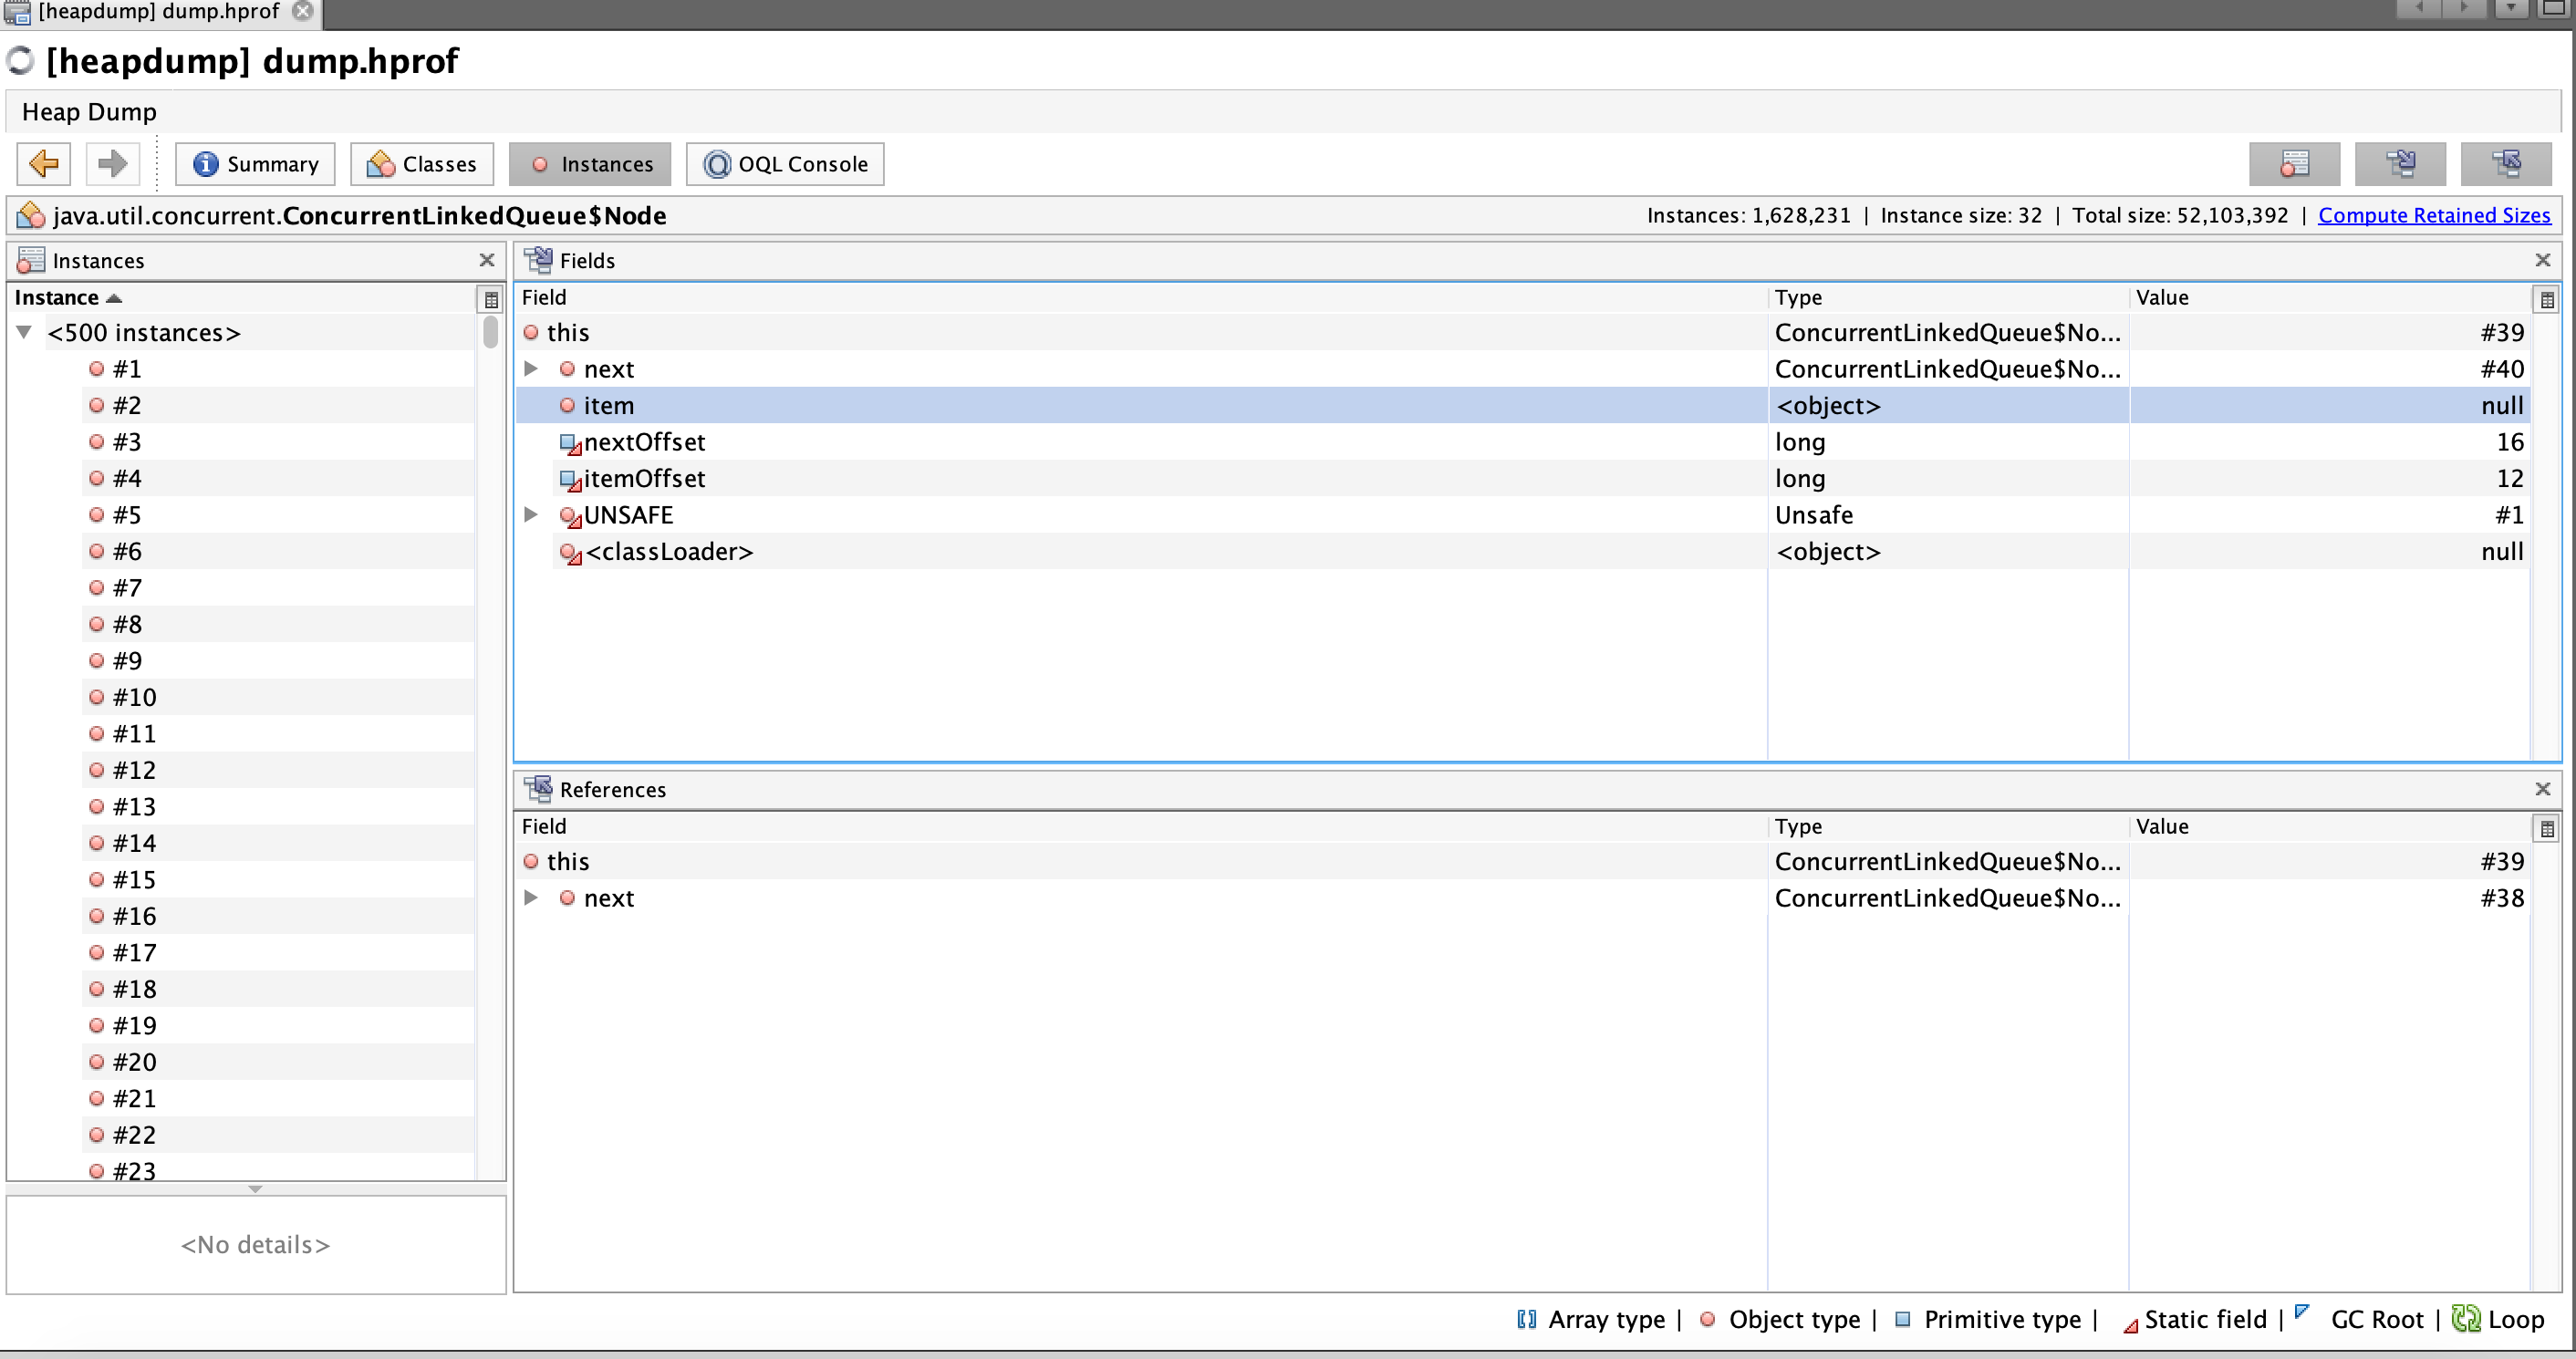
Task: Toggle the Instances panel toolbar icon
Action: click(2294, 164)
